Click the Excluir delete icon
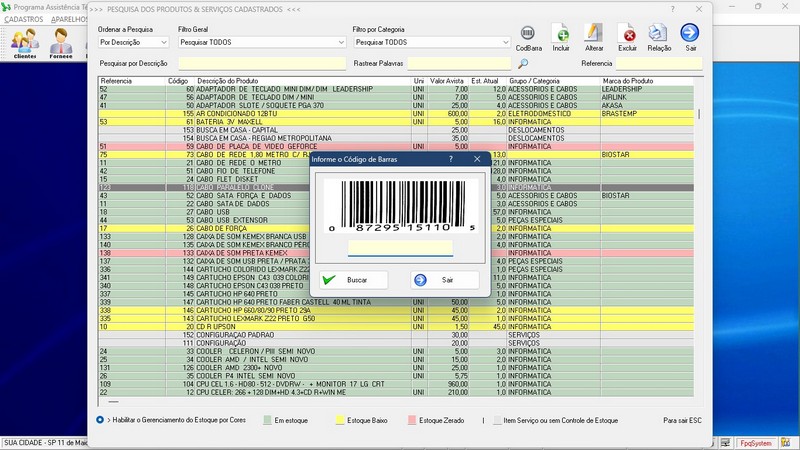Screen dimensions: 800x450 coord(627,34)
